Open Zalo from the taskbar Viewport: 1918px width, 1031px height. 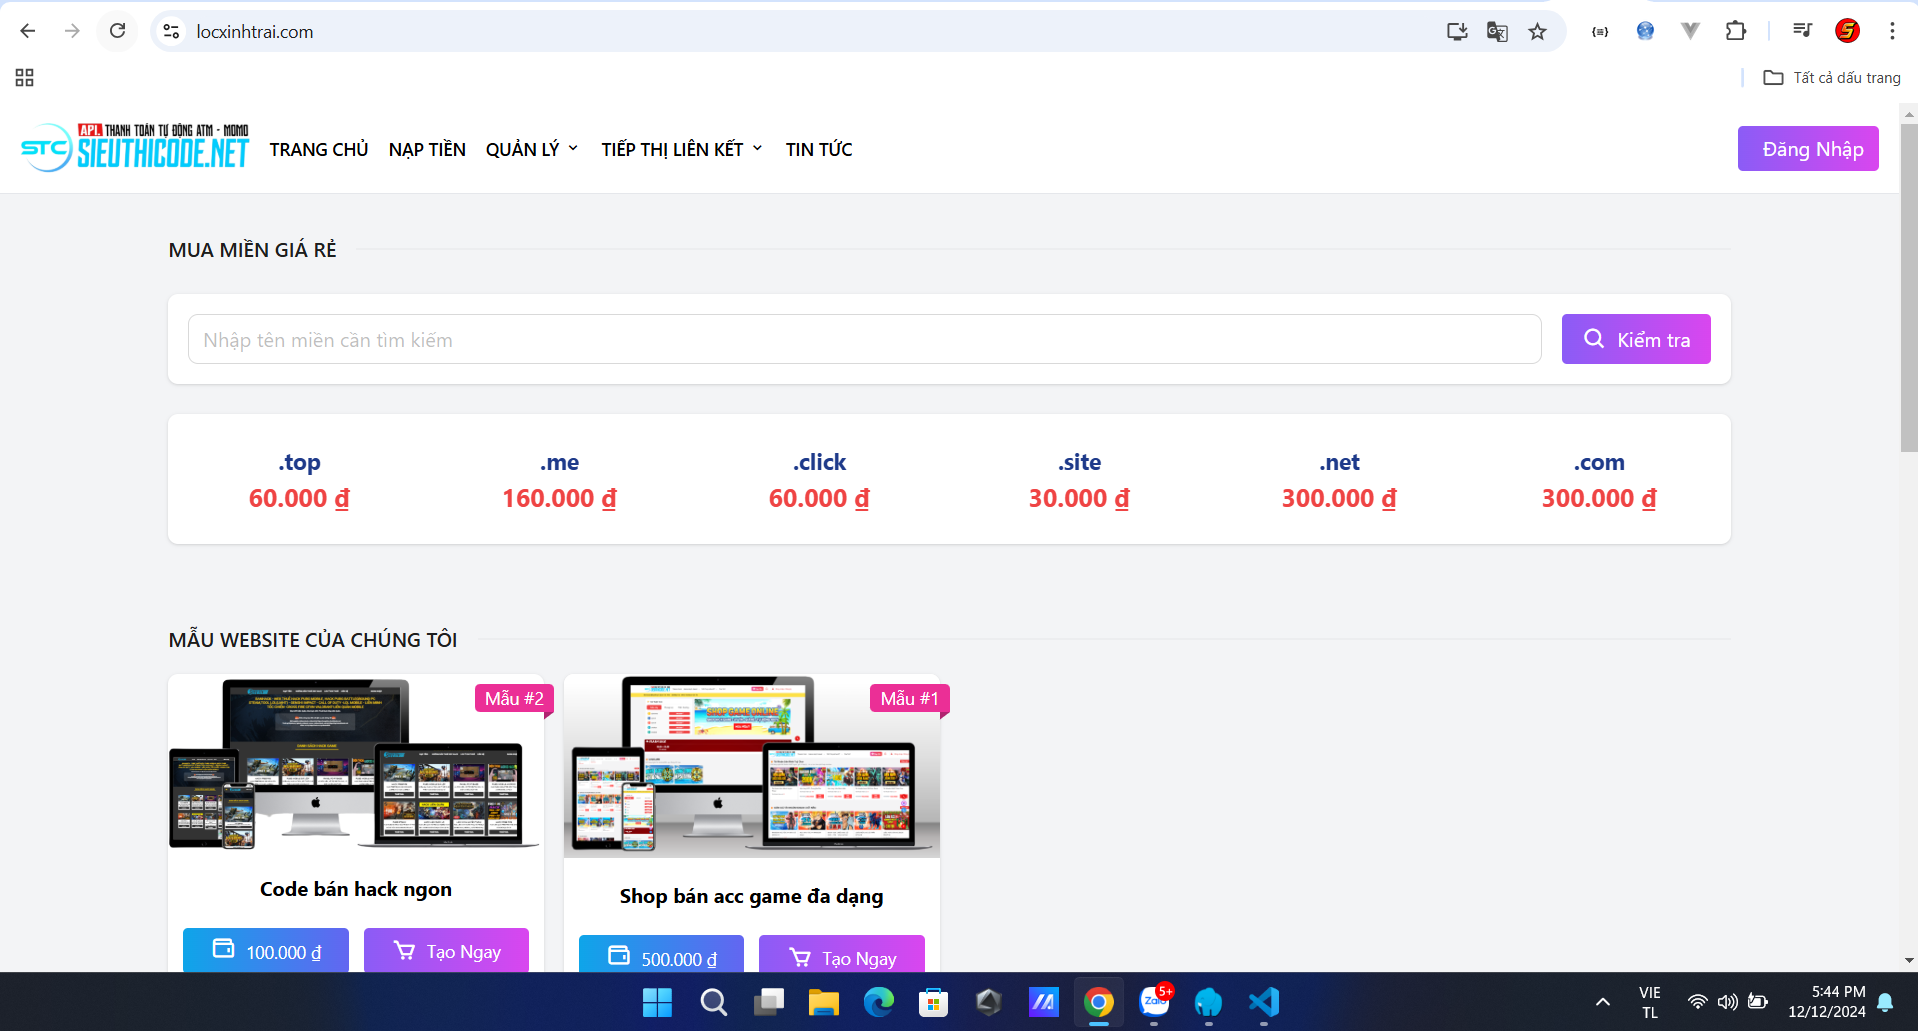(x=1153, y=1003)
